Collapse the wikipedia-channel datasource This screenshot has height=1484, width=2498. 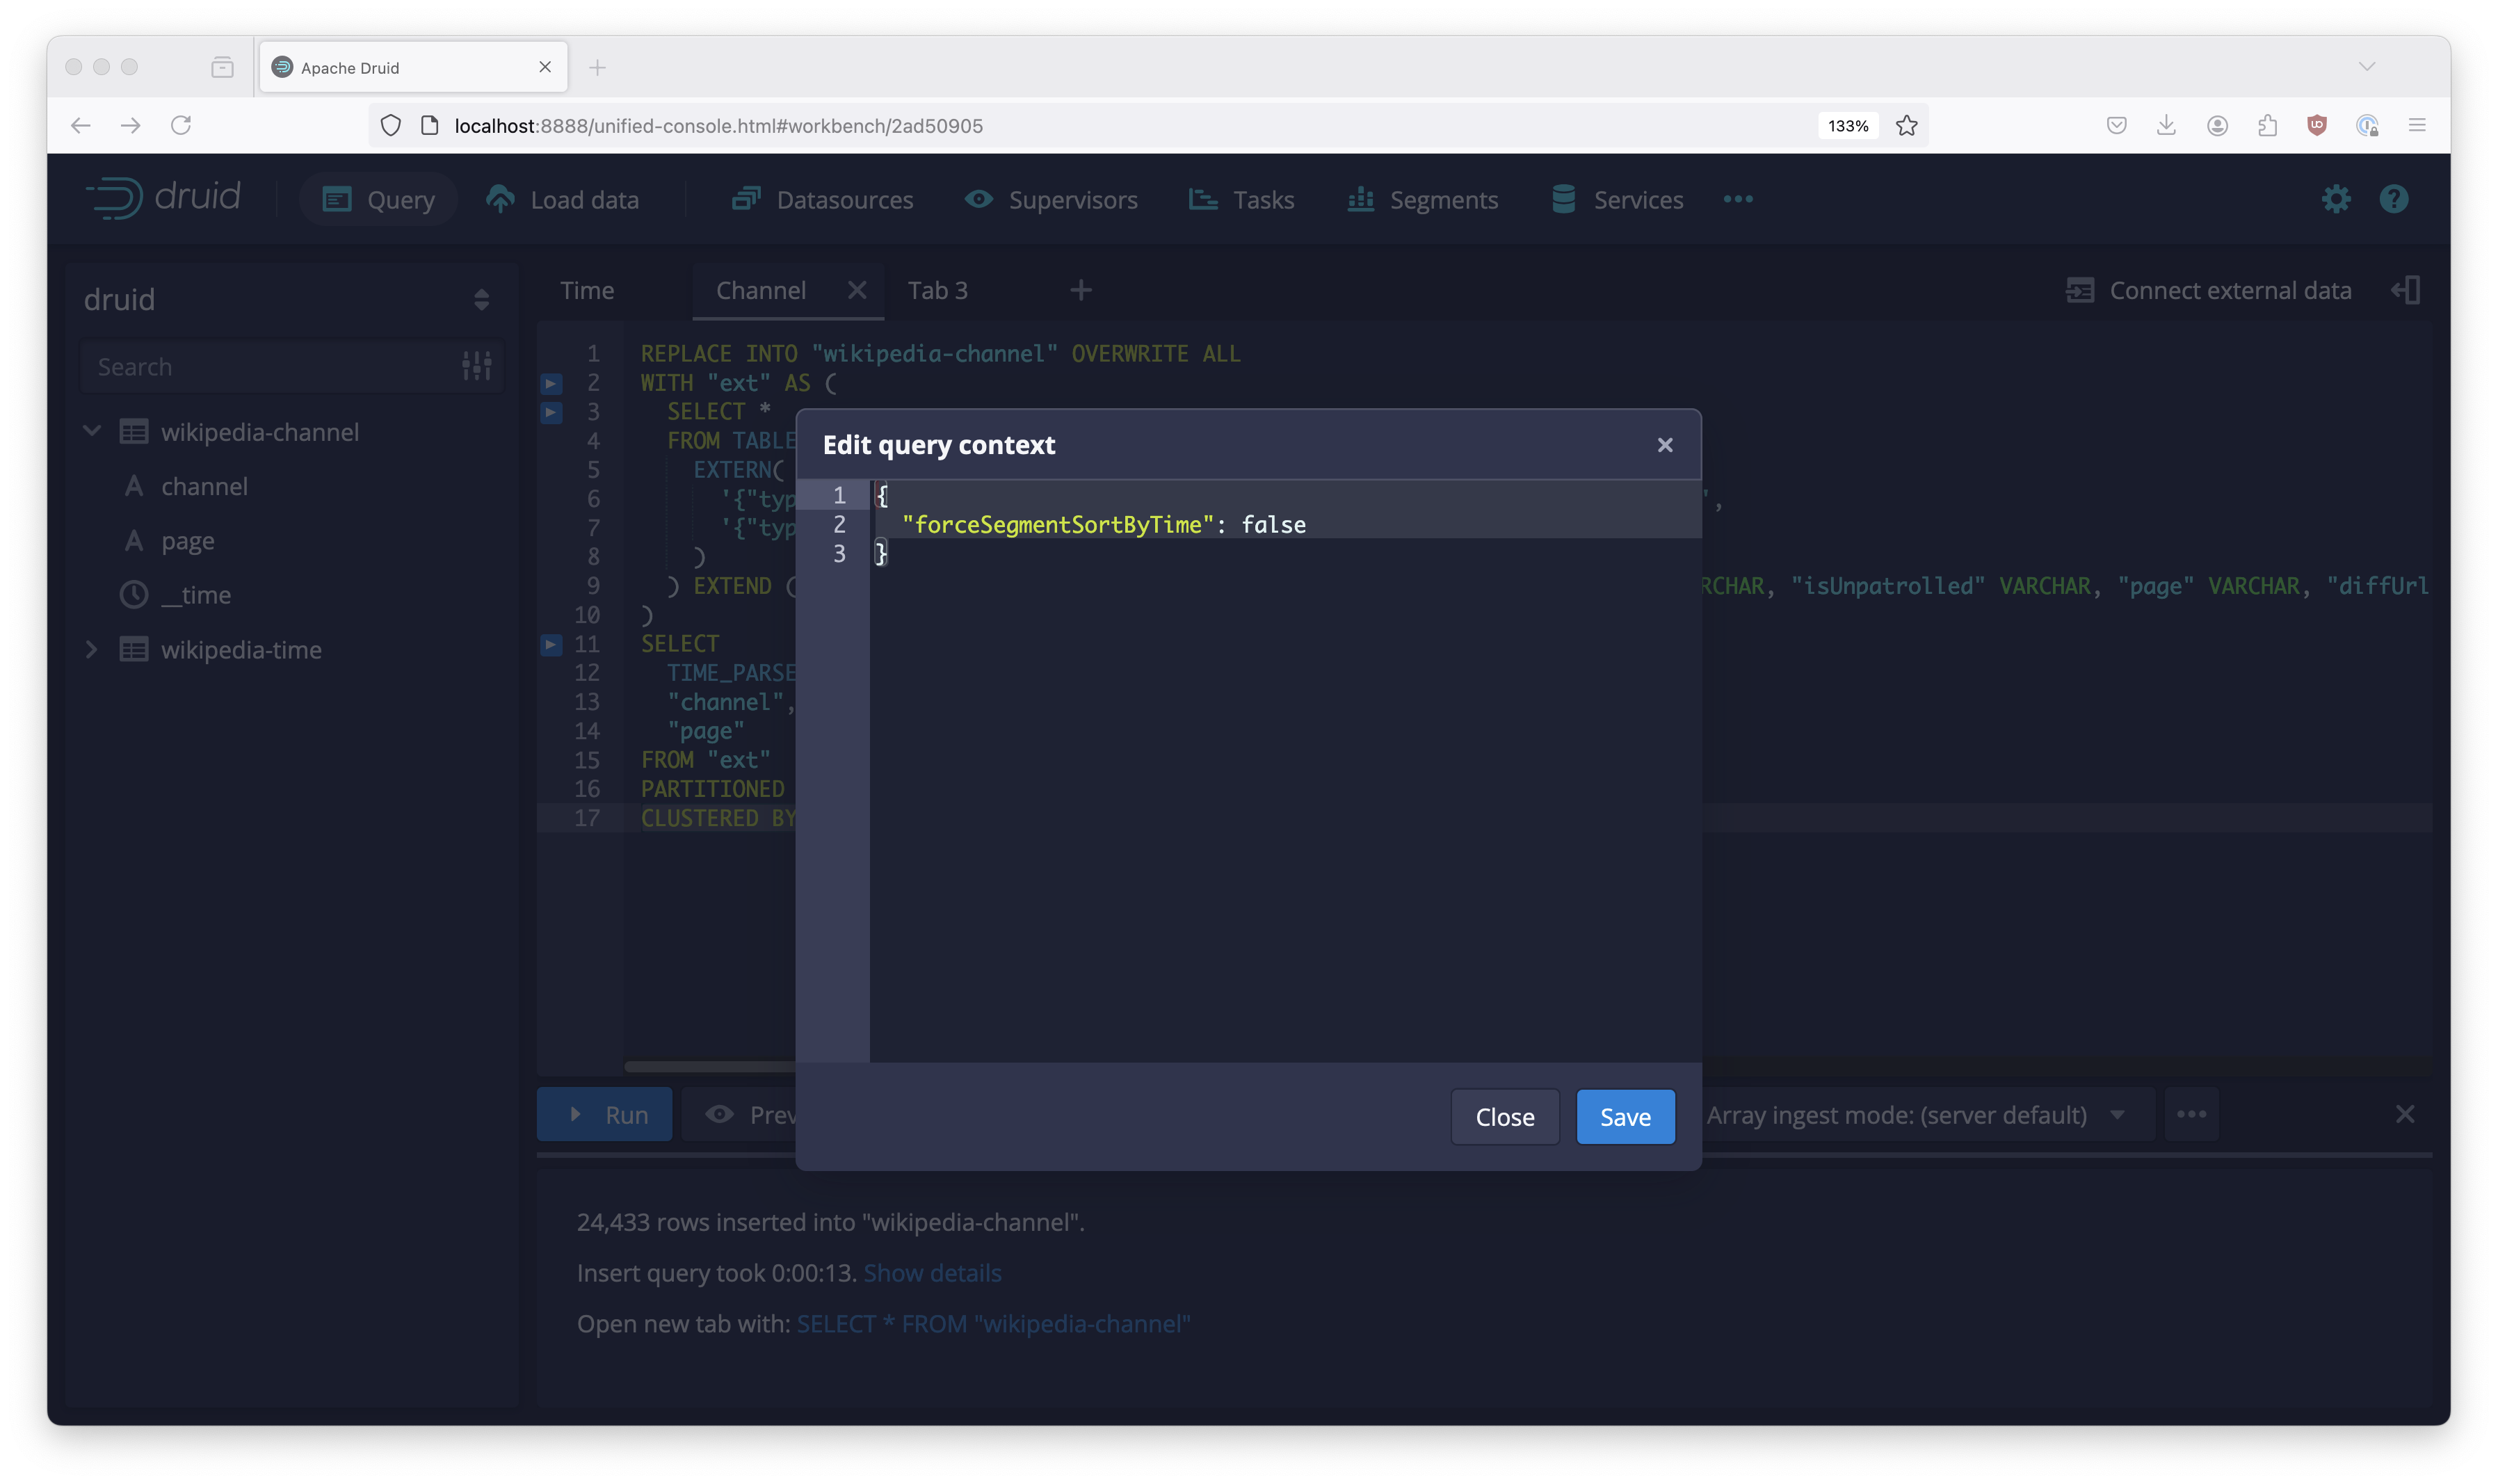pos(91,431)
